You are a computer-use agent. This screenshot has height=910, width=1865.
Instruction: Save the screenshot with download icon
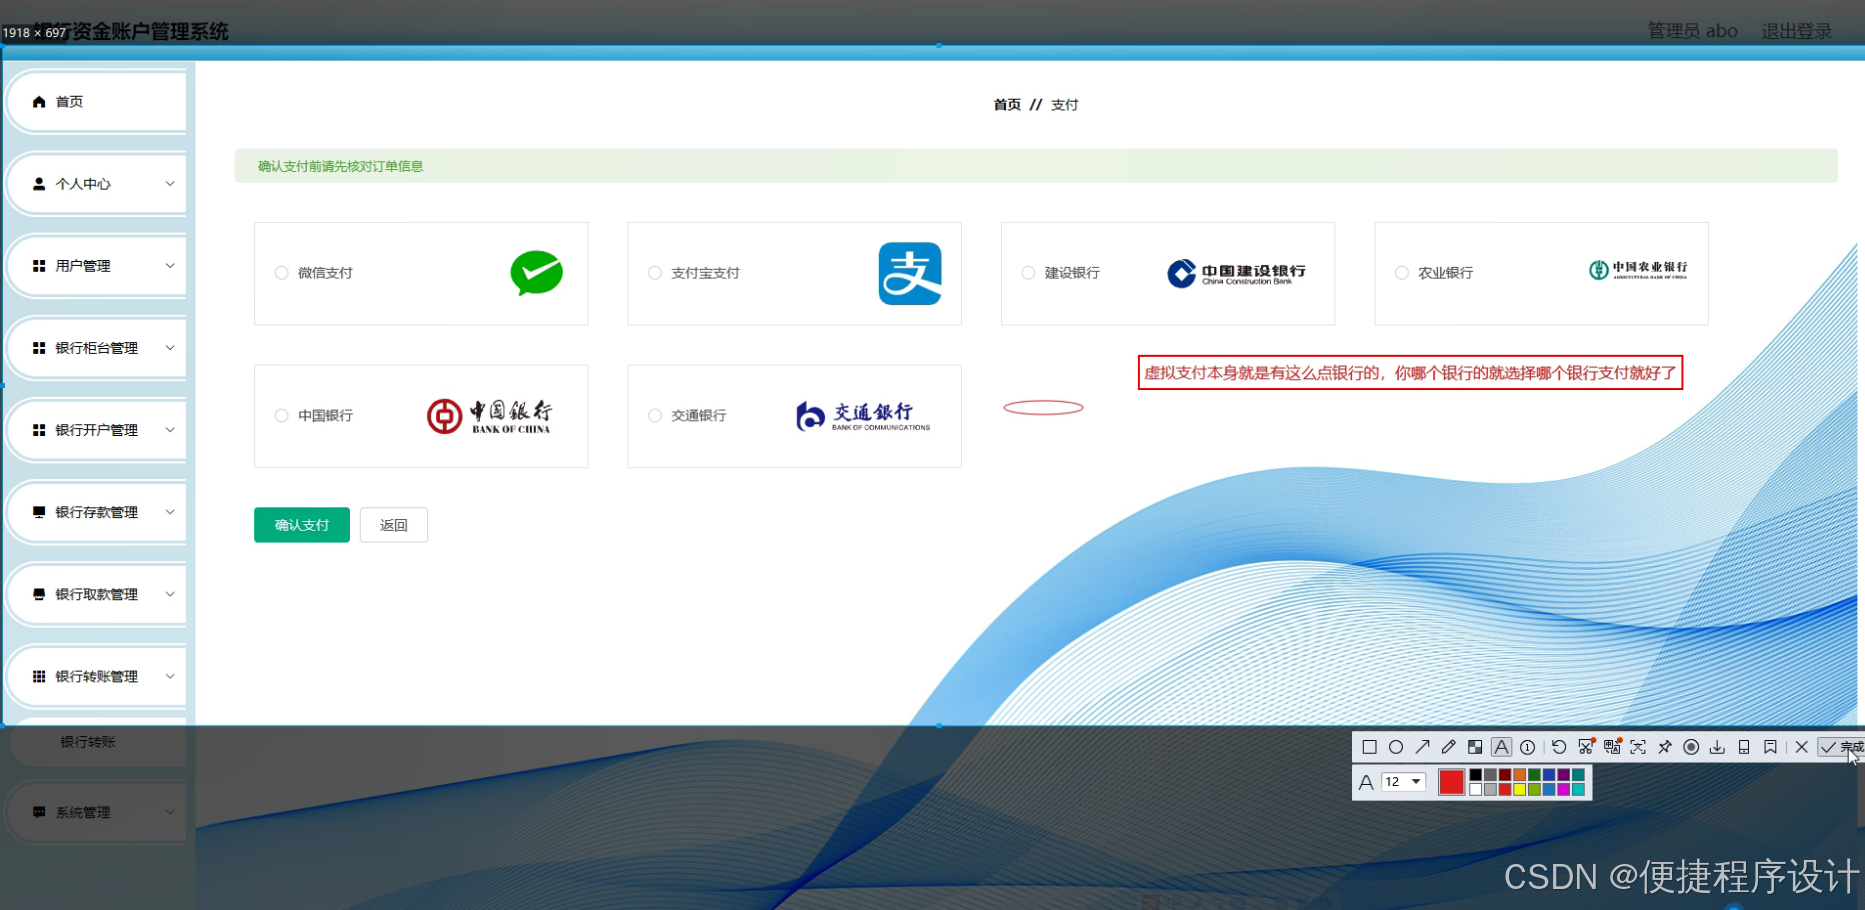(x=1717, y=747)
